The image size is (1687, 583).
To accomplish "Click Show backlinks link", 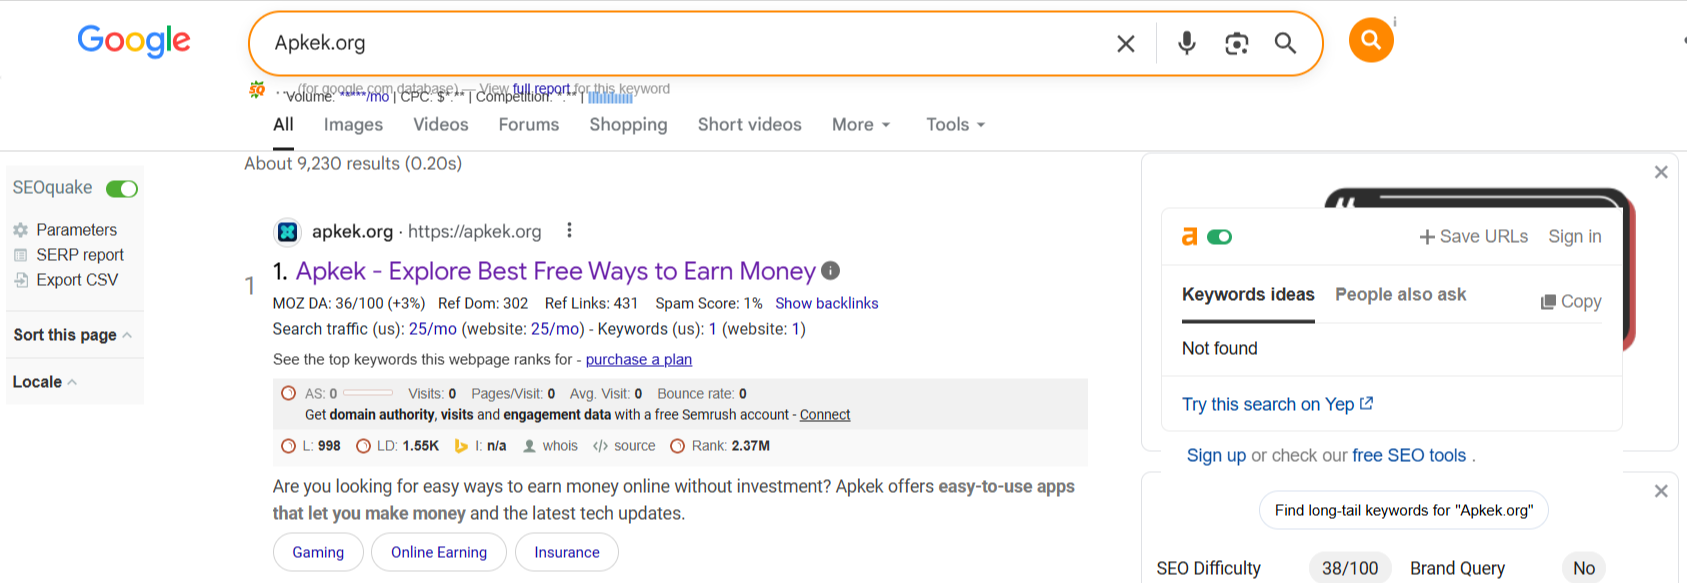I will tap(827, 303).
